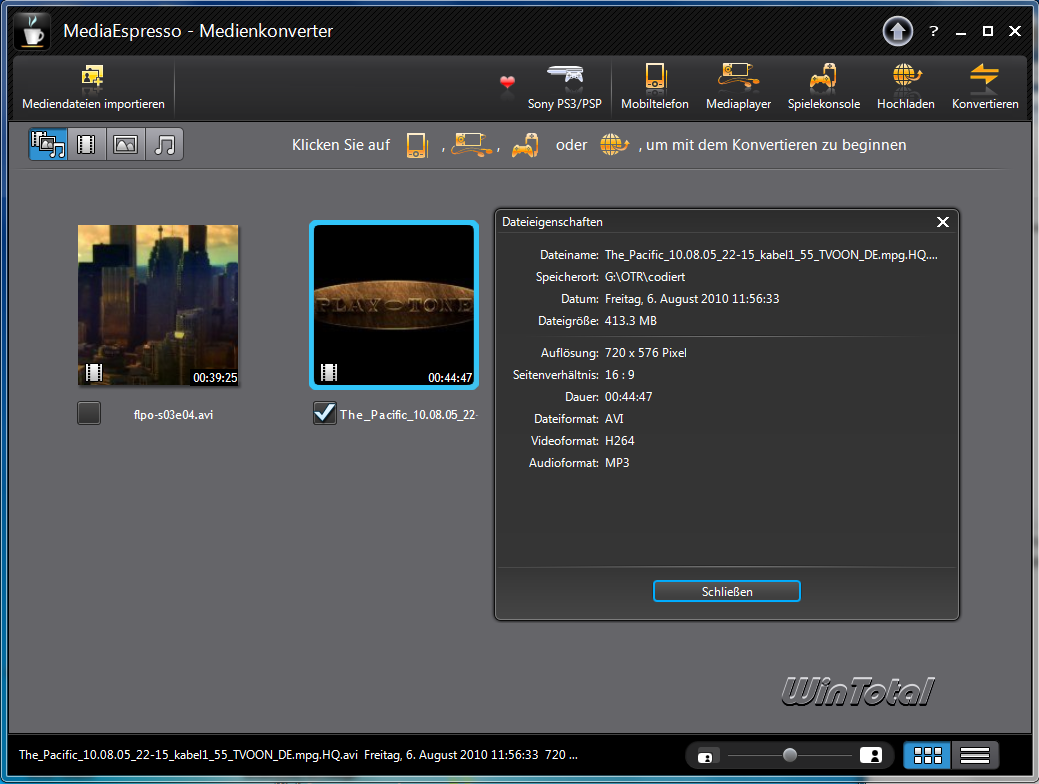Click the update arrow icon in title bar
Image resolution: width=1039 pixels, height=784 pixels.
(897, 31)
